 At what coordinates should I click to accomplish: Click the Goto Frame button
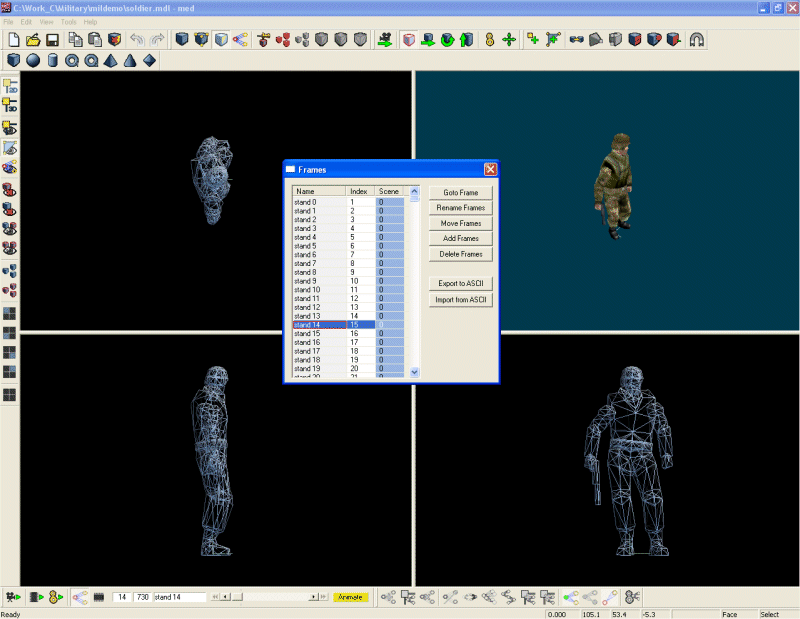461,192
